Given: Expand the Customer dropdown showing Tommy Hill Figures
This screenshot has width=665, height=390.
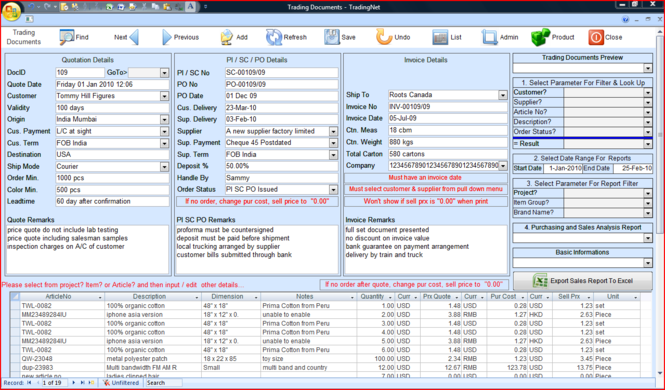Looking at the screenshot, I should coord(165,96).
